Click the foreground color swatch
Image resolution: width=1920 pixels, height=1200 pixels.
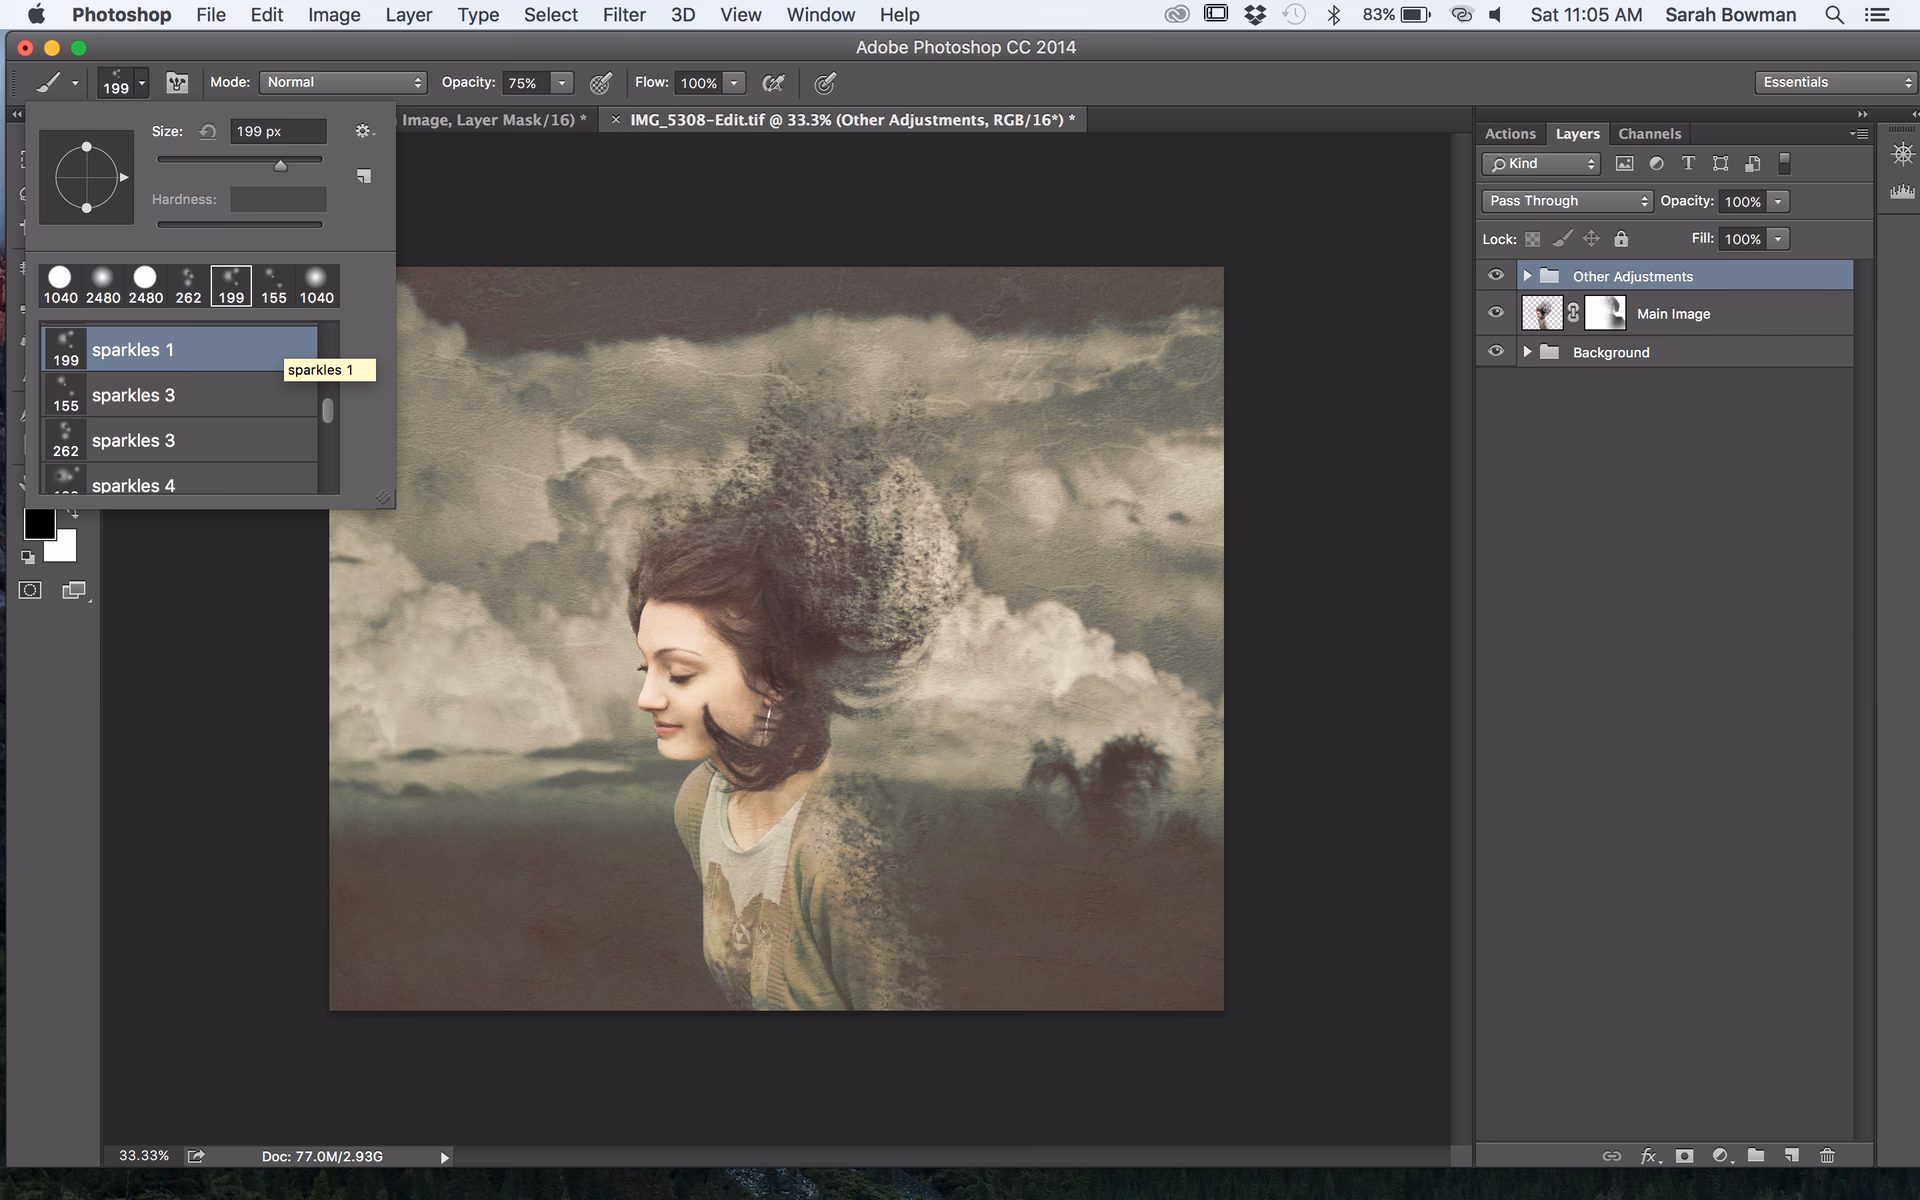41,523
